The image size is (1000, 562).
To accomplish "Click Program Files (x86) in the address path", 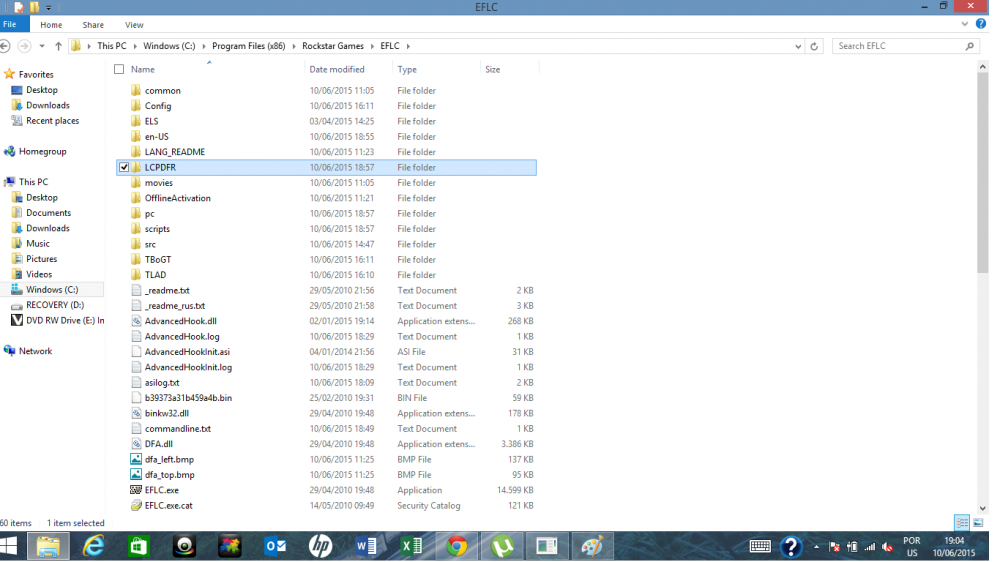I will tap(249, 46).
